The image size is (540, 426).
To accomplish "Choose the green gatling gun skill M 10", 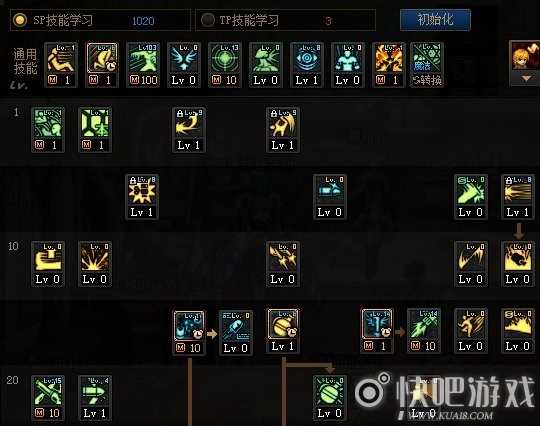I will pyautogui.click(x=424, y=331).
